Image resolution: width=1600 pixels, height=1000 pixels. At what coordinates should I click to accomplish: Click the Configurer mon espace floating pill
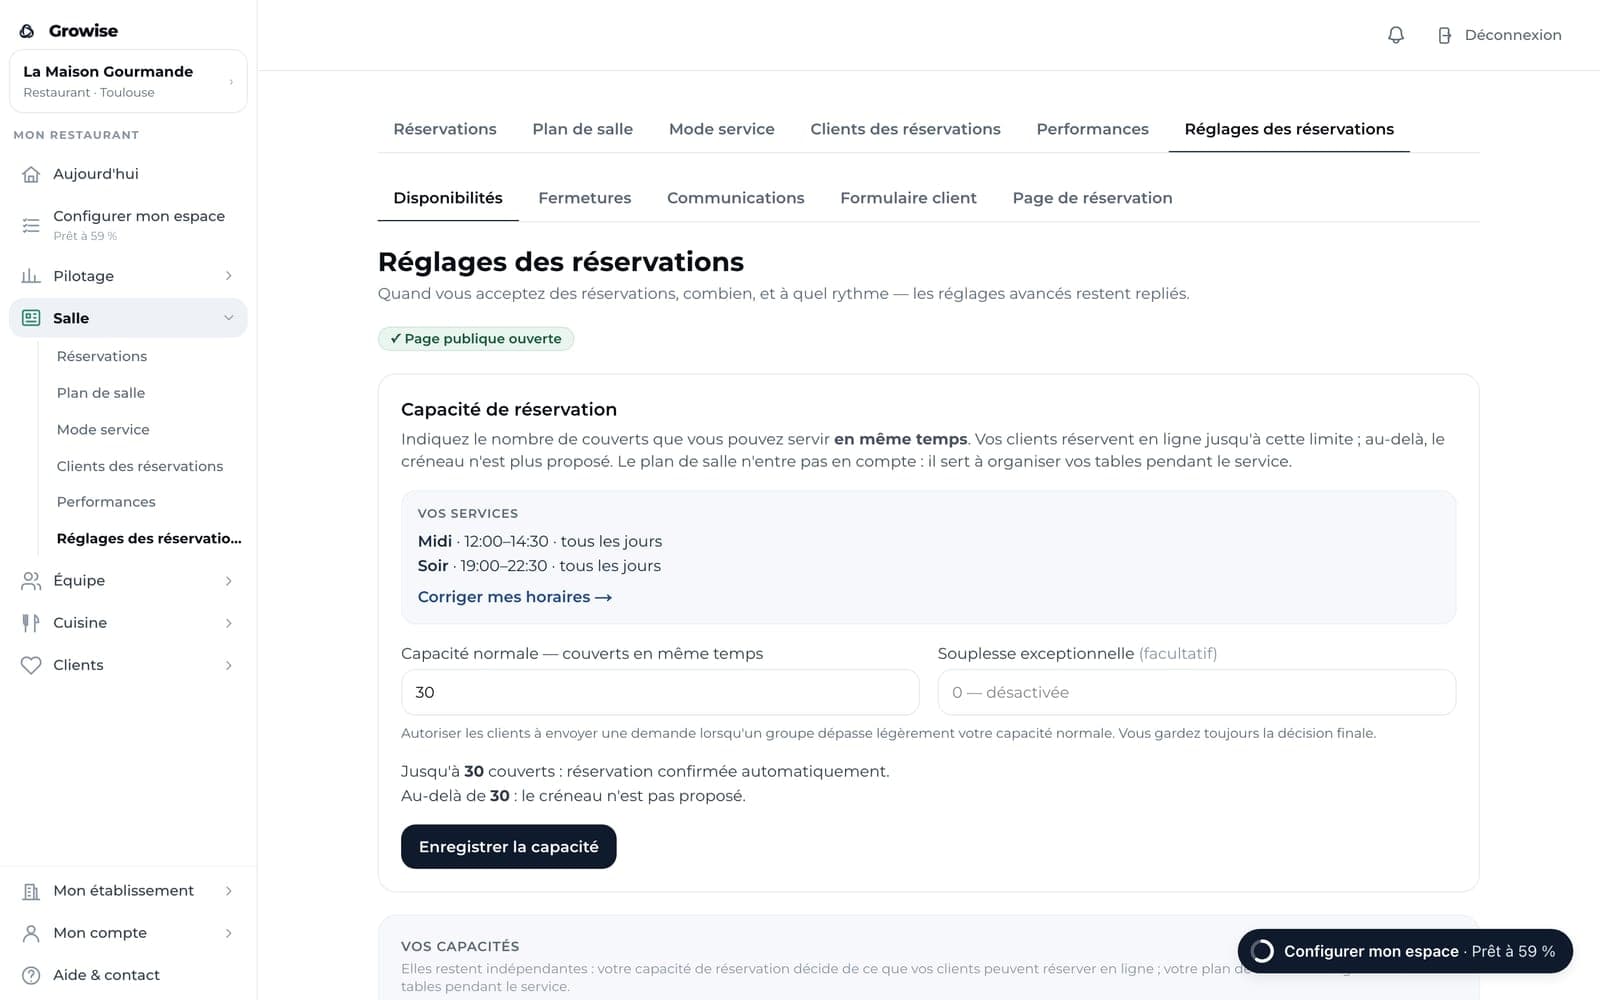pyautogui.click(x=1405, y=951)
